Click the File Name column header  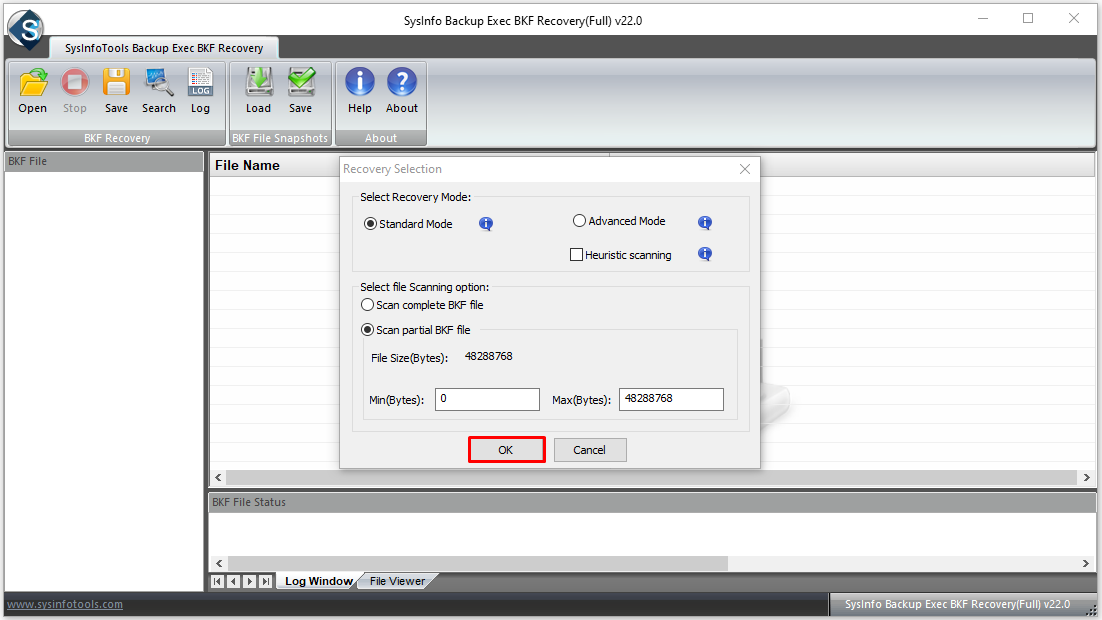coord(410,165)
